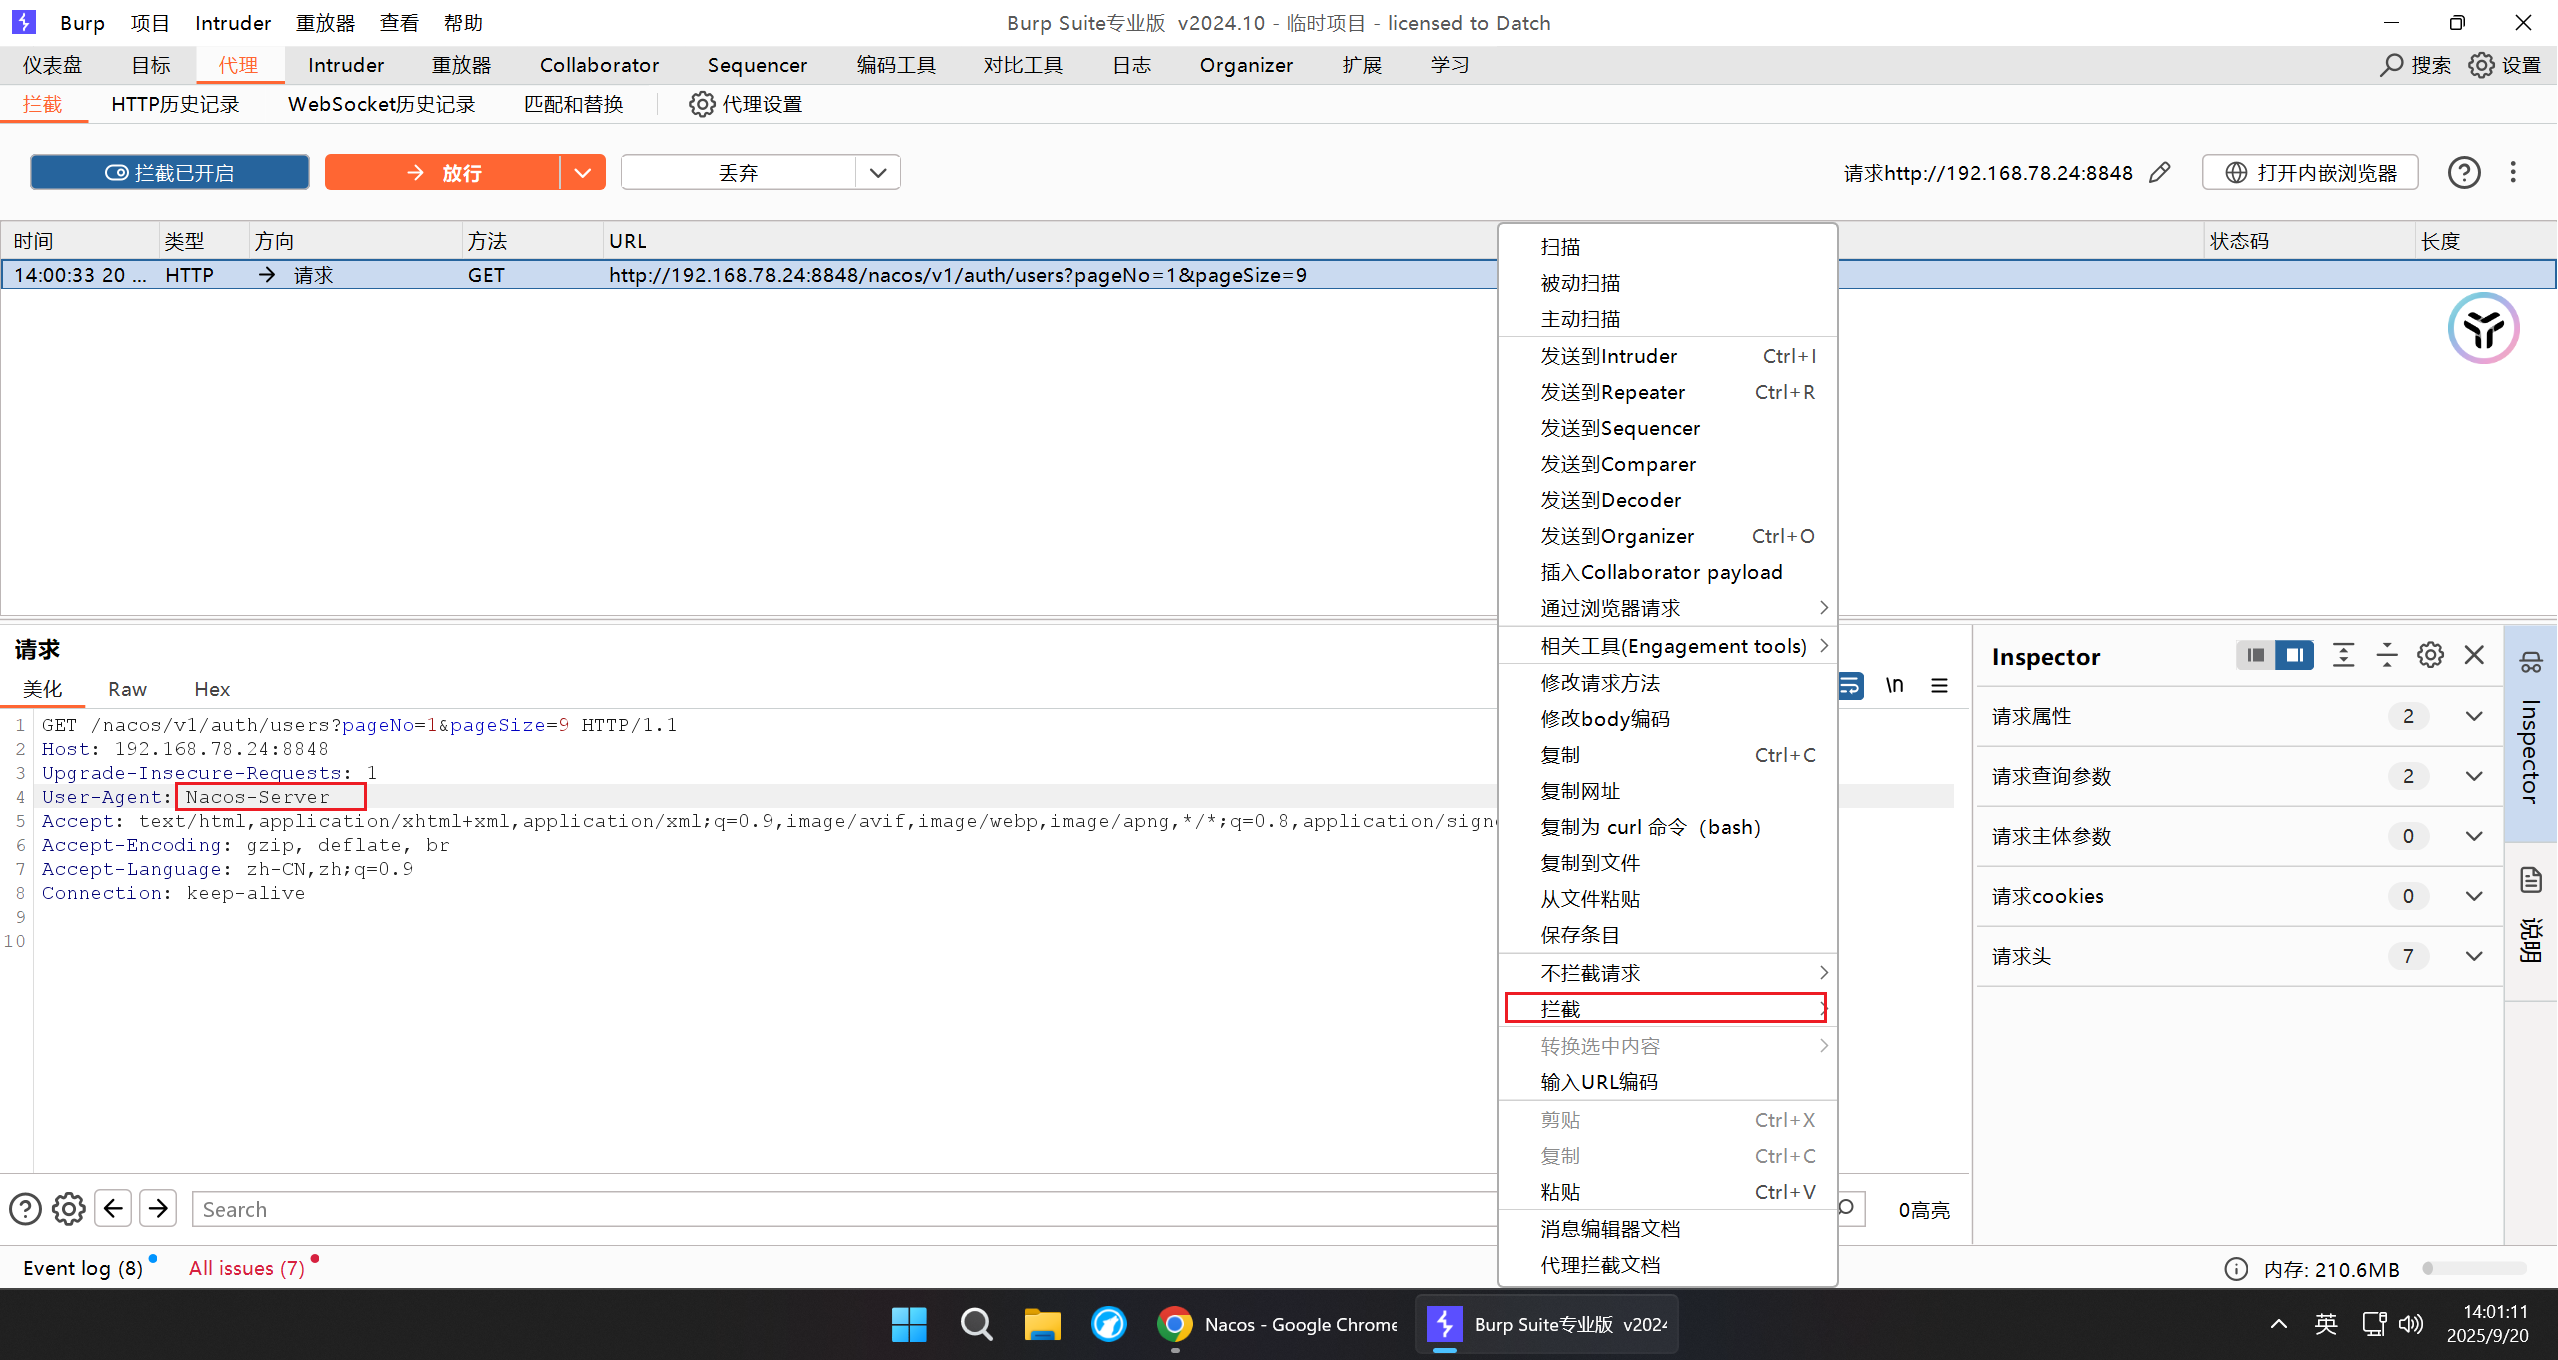Choose 复制为 curl 命令 (bash)

point(1668,827)
